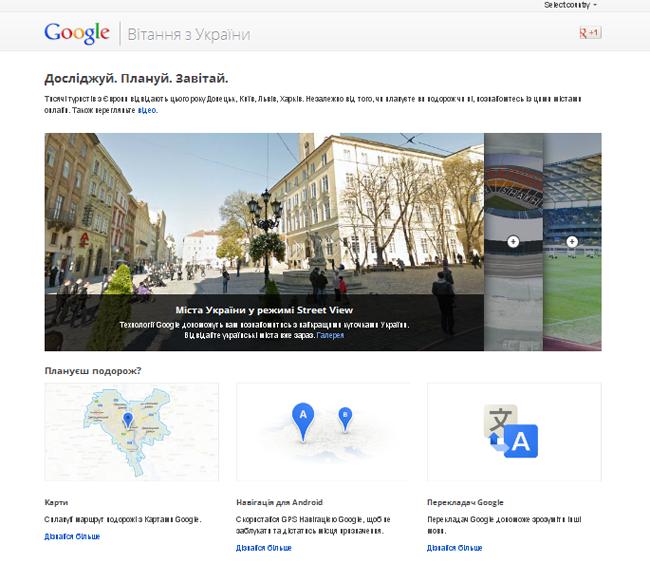Open learn more link under Навігація для Android
Screen dimensions: 650x563
[264, 548]
